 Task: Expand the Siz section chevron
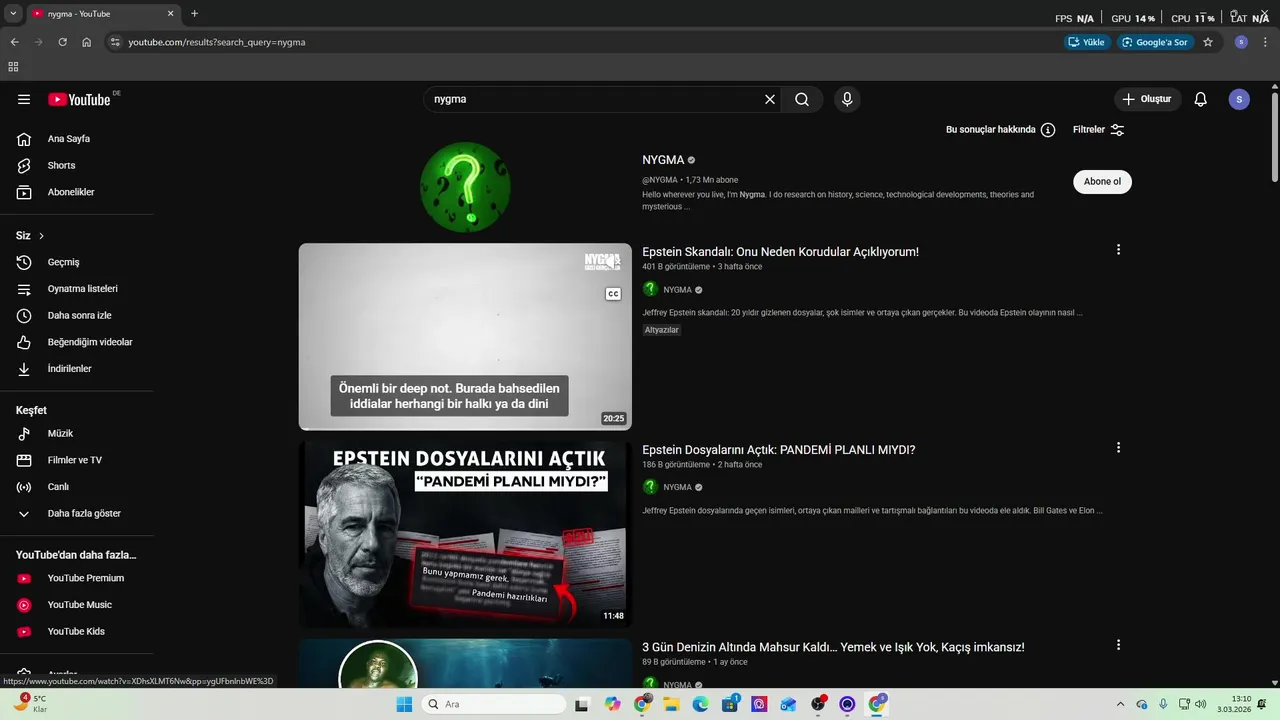click(x=41, y=236)
